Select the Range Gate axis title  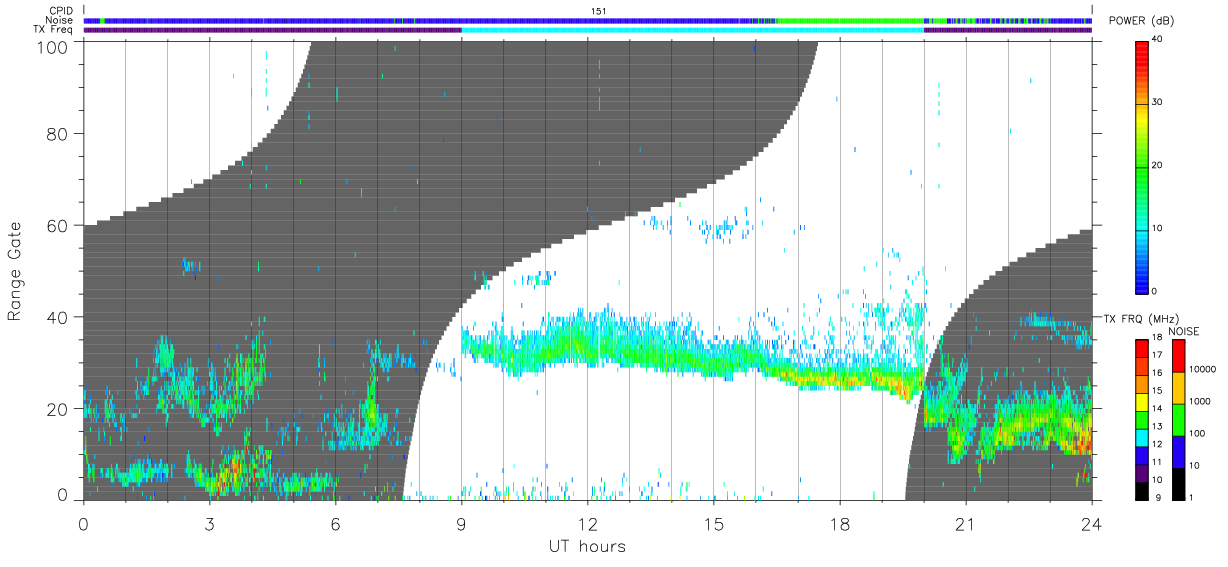point(15,271)
